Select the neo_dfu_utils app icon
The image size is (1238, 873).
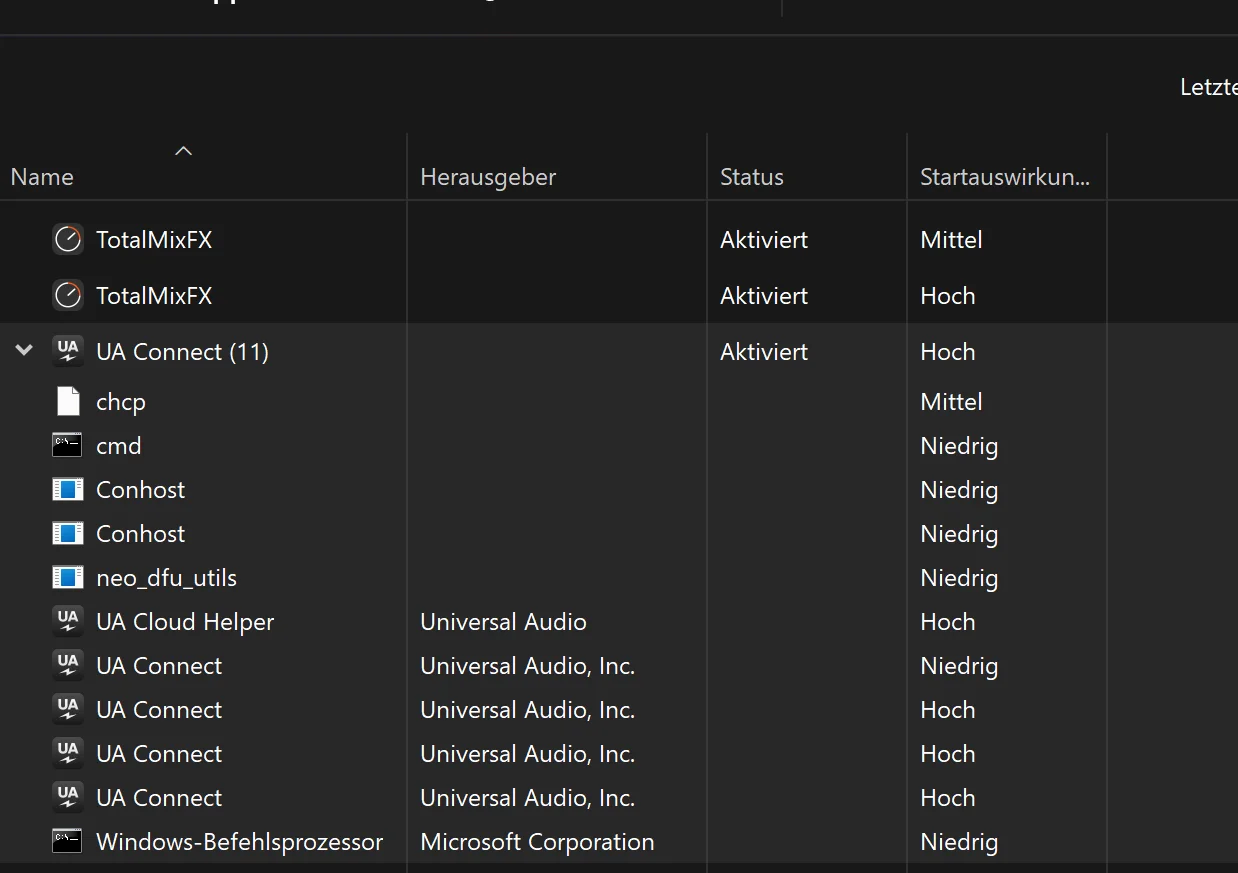click(x=67, y=578)
